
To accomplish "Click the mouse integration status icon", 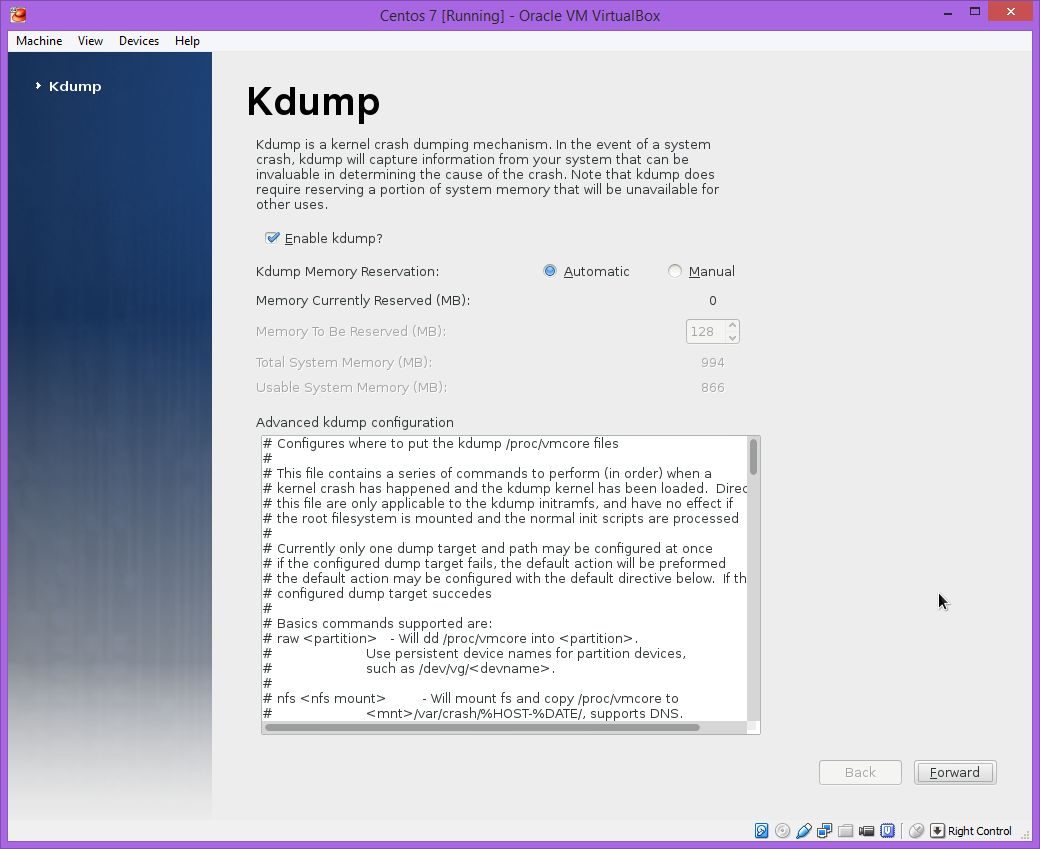I will pyautogui.click(x=917, y=830).
